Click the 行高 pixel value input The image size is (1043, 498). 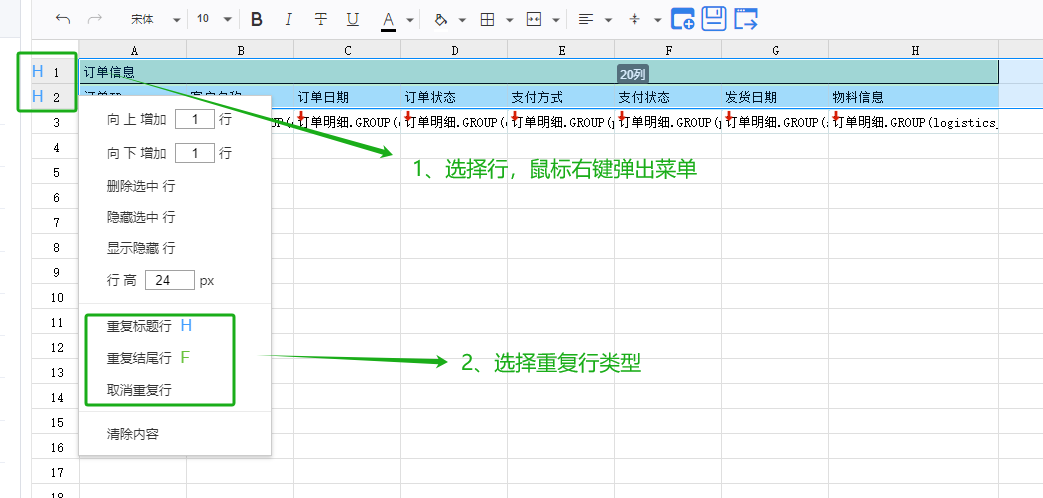[x=170, y=280]
